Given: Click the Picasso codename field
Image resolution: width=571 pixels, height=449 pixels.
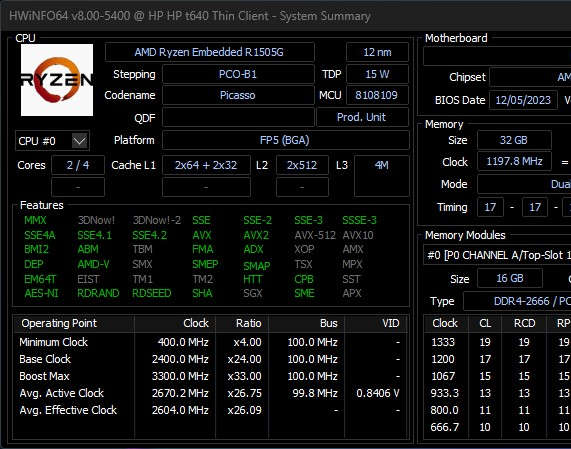Looking at the screenshot, I should tap(238, 95).
